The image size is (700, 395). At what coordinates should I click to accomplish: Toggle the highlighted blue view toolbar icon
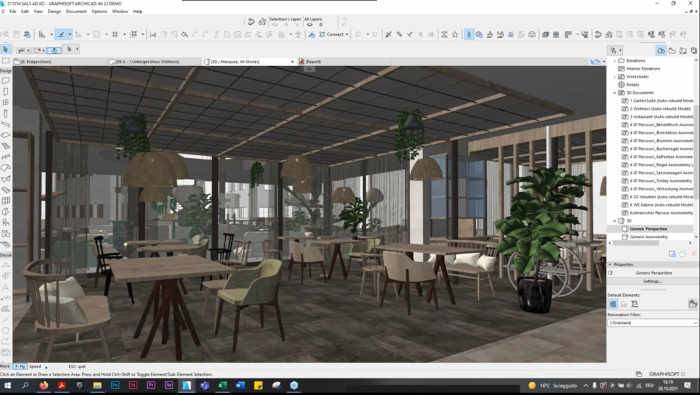point(469,34)
